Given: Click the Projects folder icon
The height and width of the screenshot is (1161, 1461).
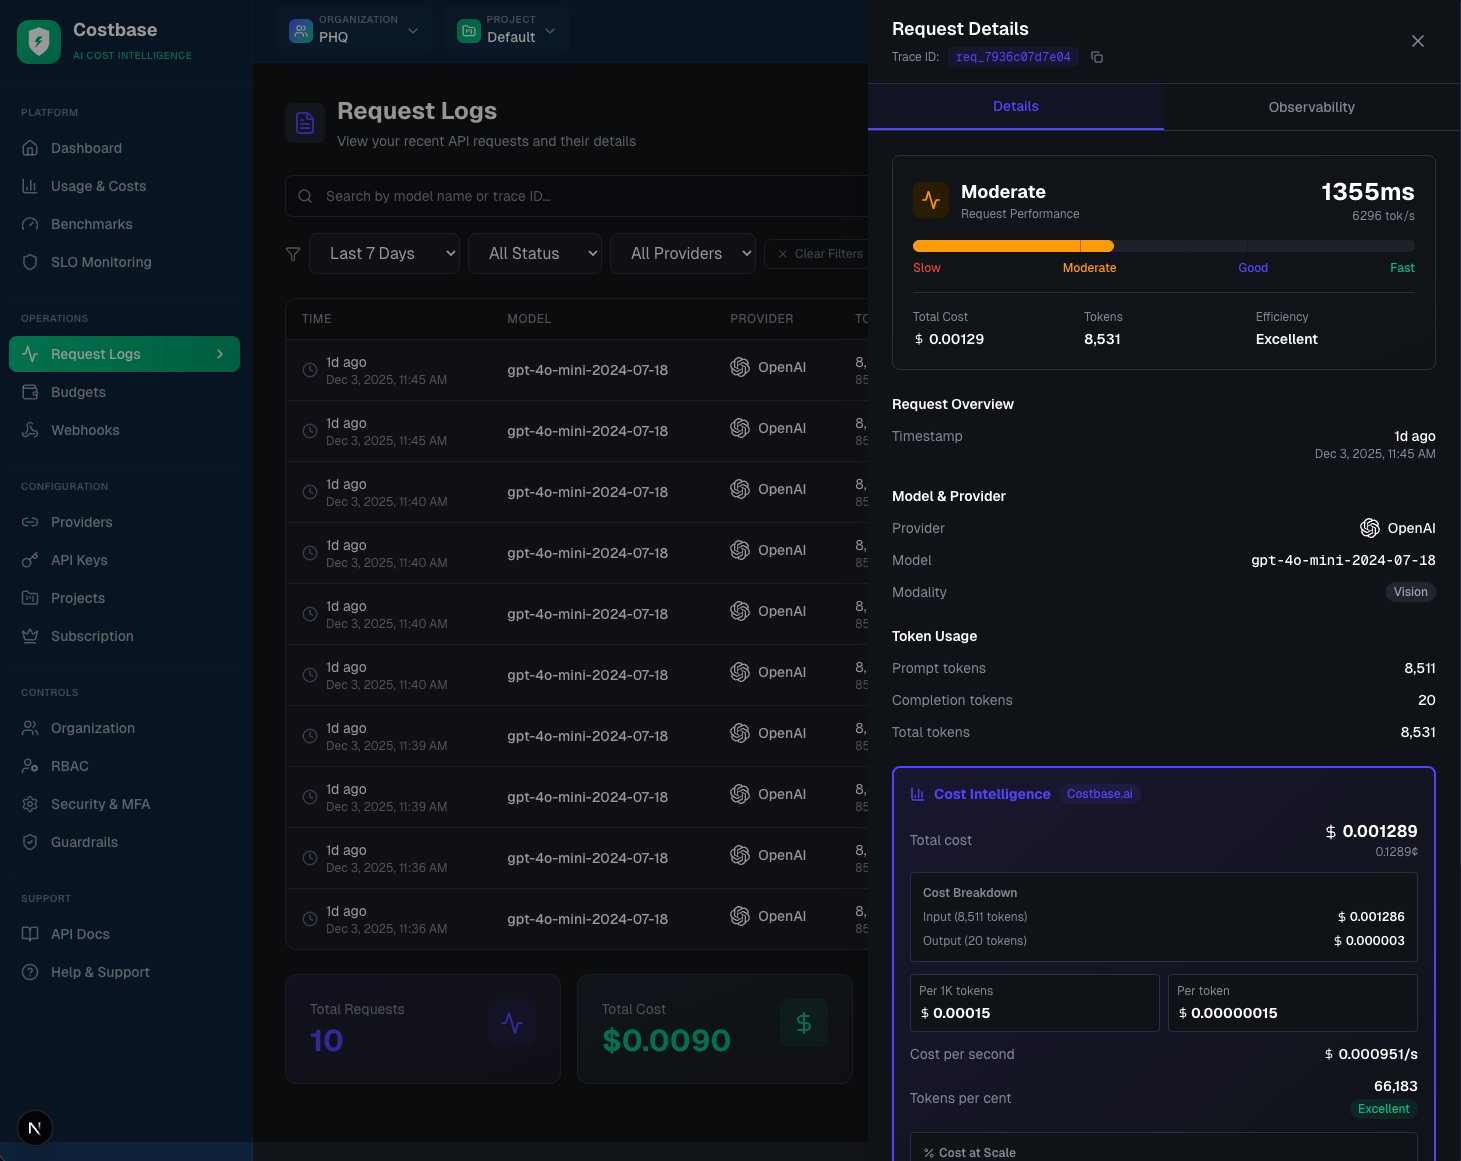Looking at the screenshot, I should click(30, 598).
